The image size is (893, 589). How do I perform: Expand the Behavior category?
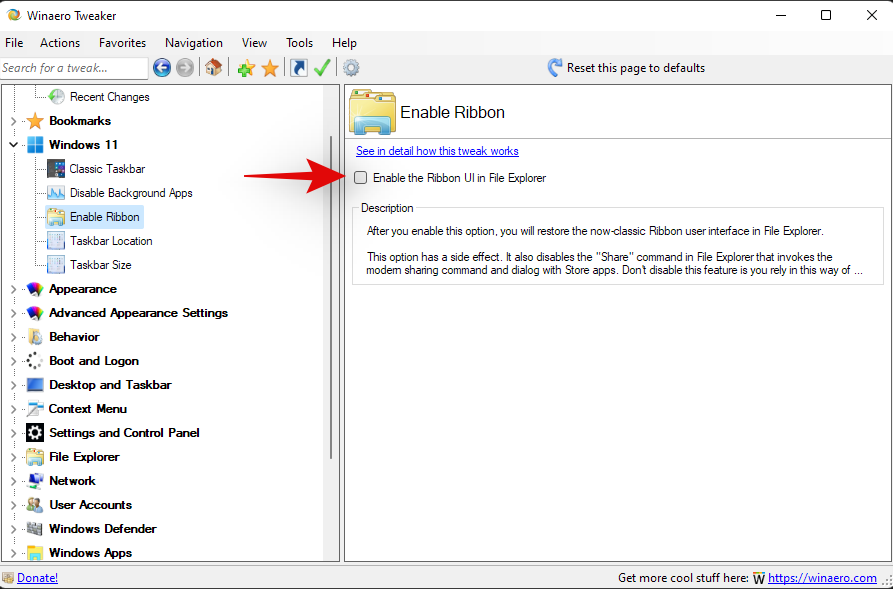(x=13, y=337)
